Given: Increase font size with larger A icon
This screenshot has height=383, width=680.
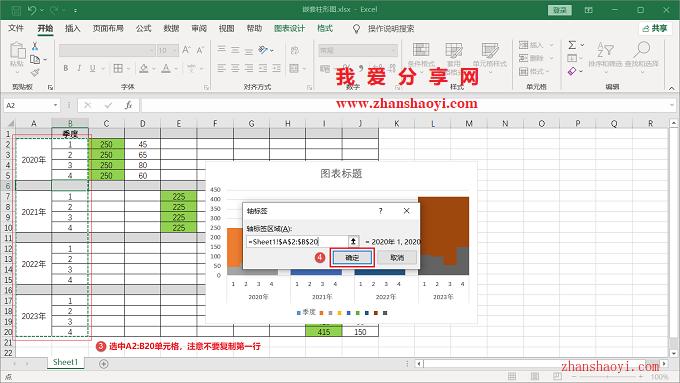Looking at the screenshot, I should click(186, 50).
